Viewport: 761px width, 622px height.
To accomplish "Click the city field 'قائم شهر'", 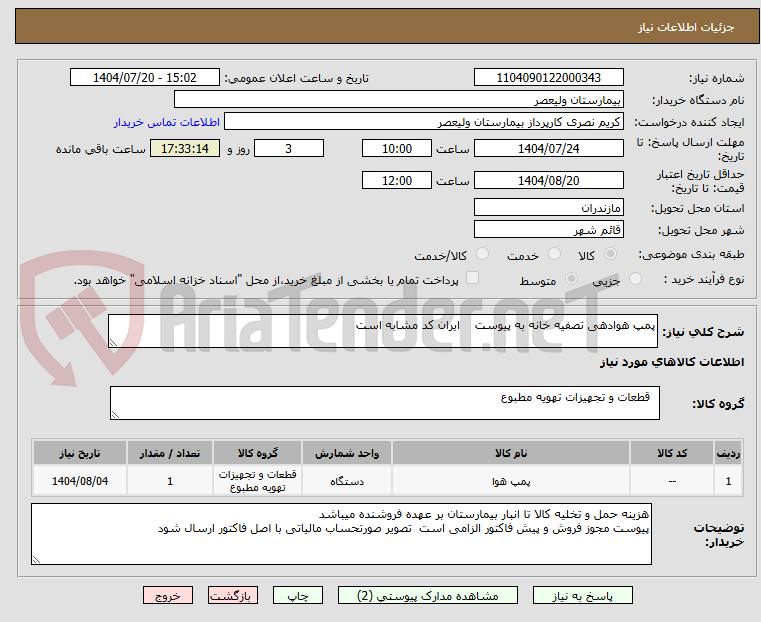I will (548, 229).
